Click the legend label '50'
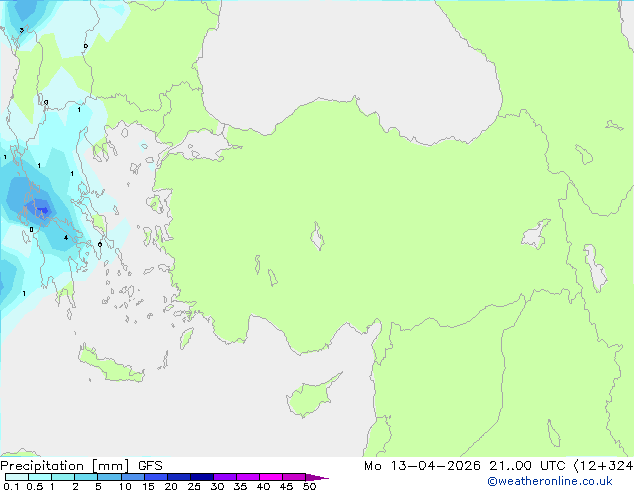The width and height of the screenshot is (634, 490). click(309, 486)
